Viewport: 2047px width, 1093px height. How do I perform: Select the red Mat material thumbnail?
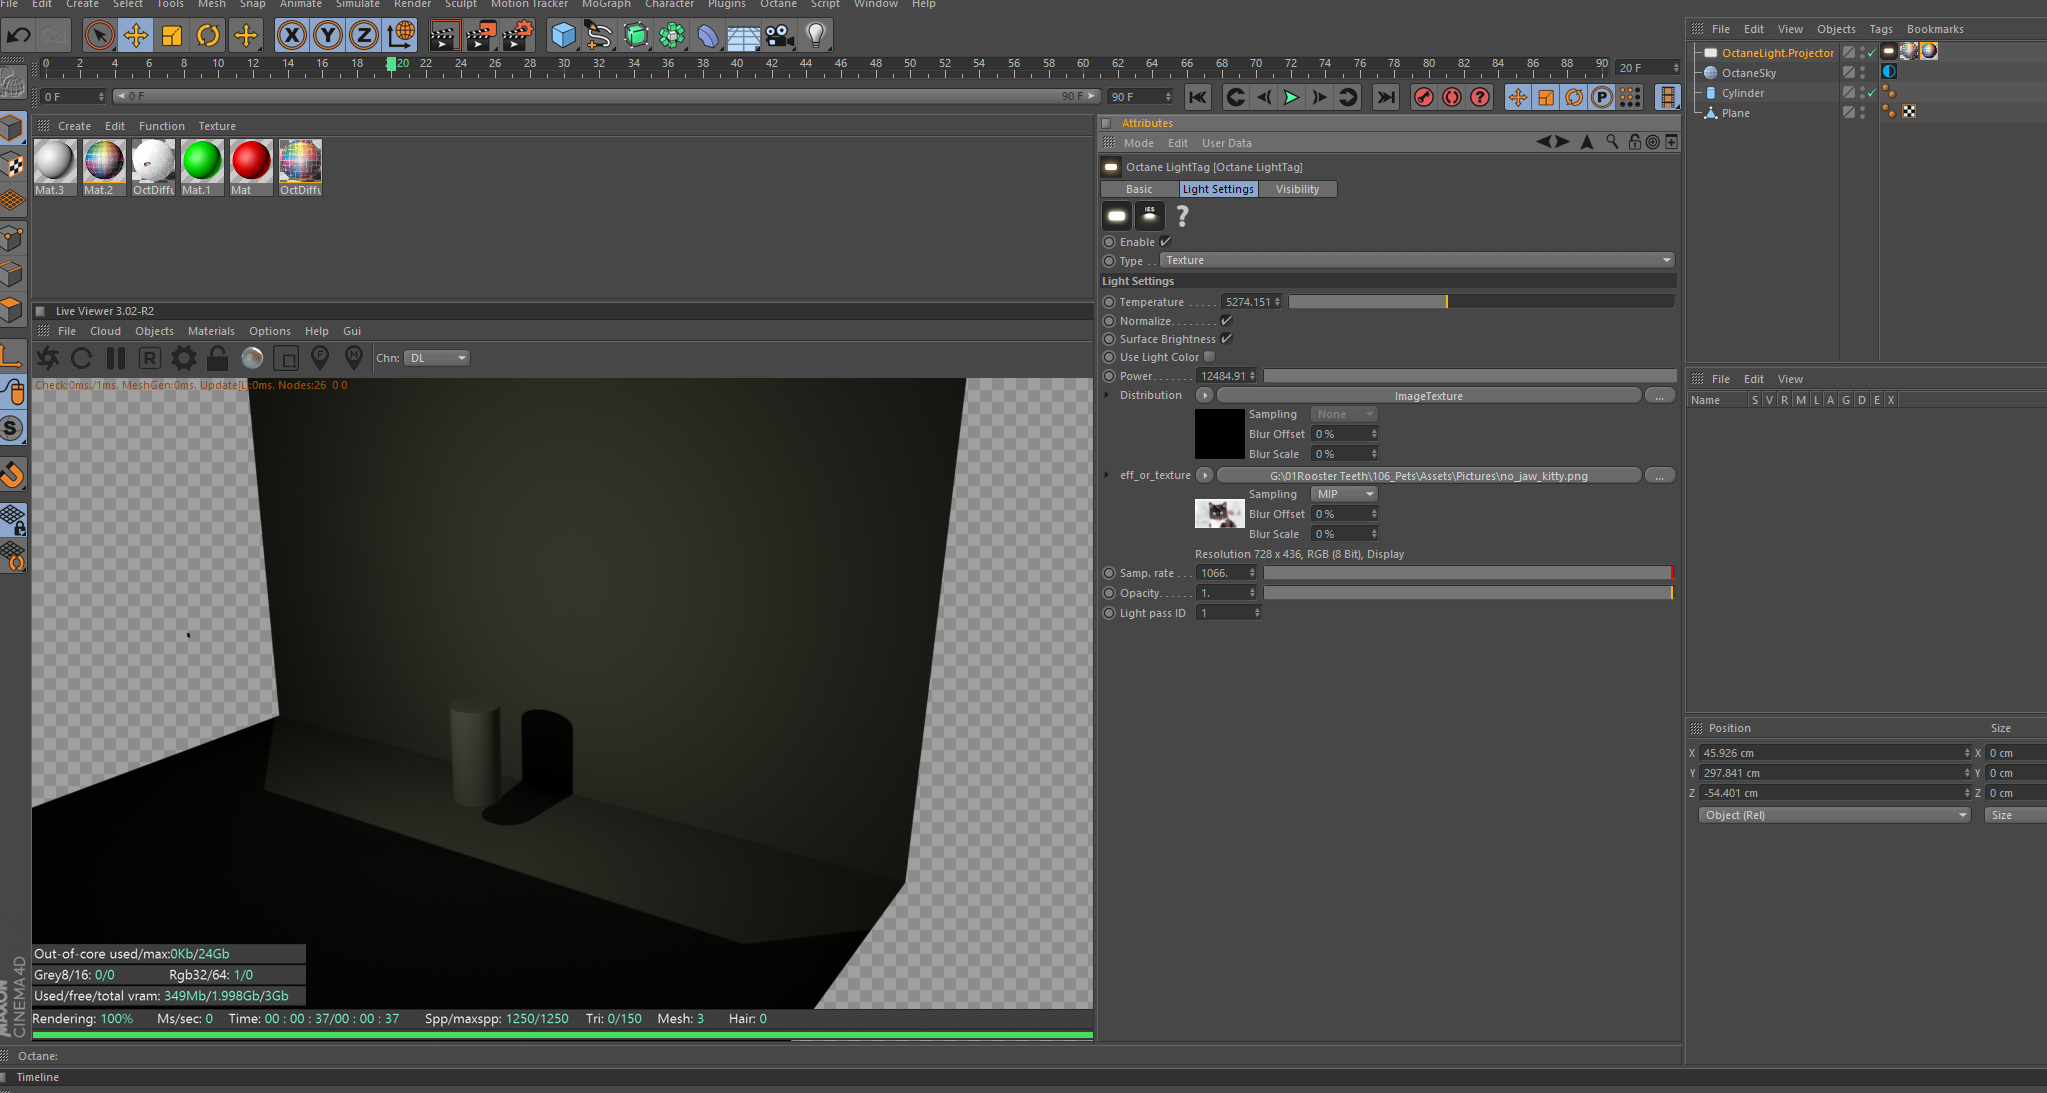point(250,162)
